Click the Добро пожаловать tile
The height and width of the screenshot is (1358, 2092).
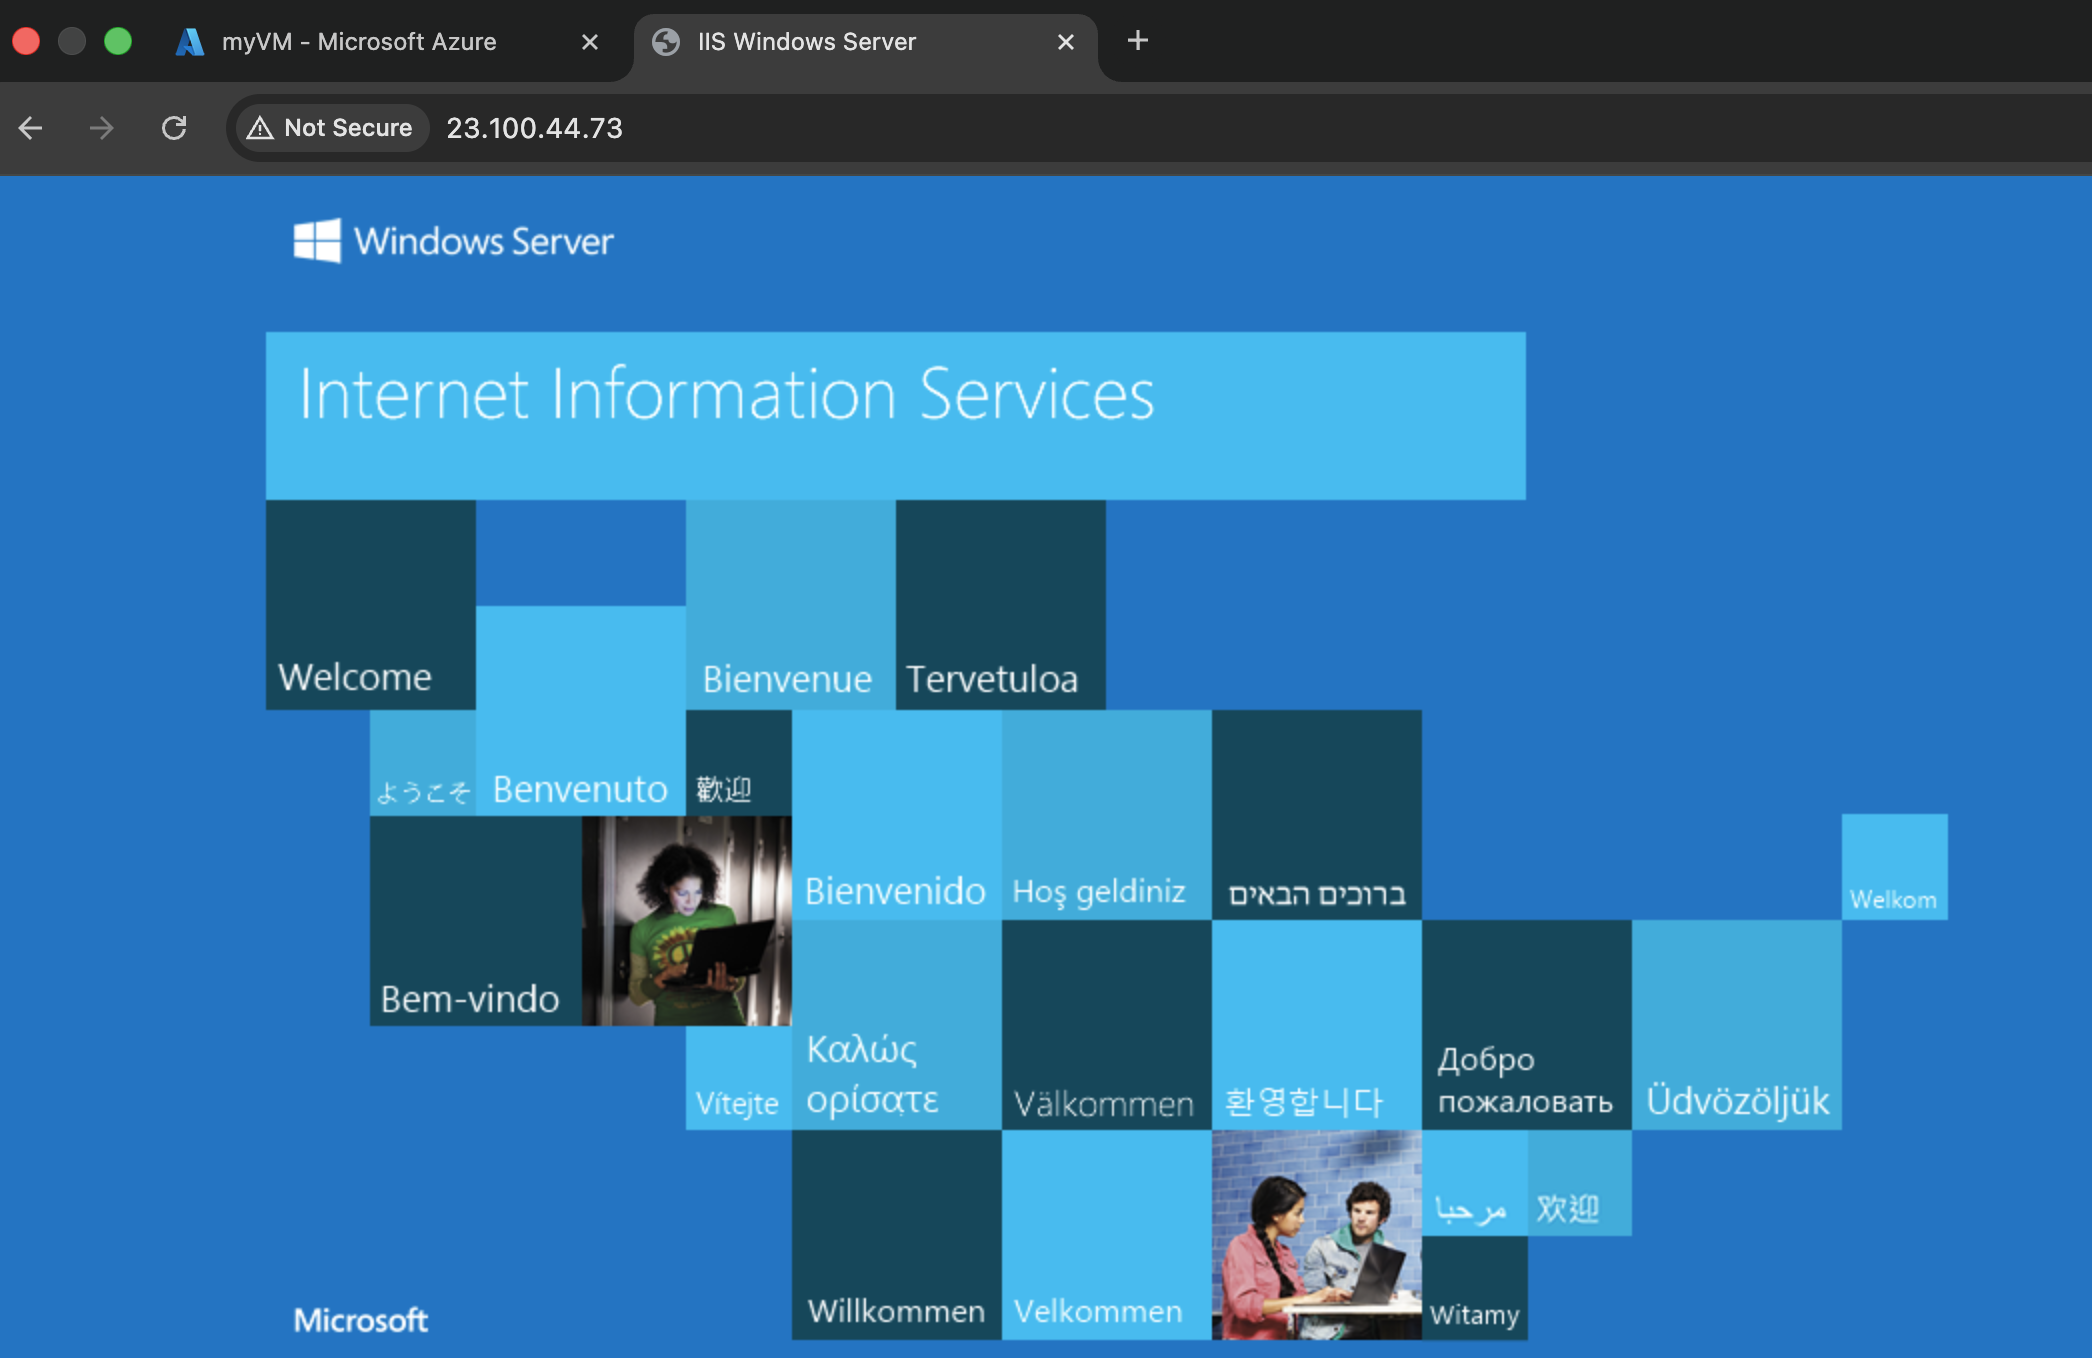pyautogui.click(x=1527, y=1025)
